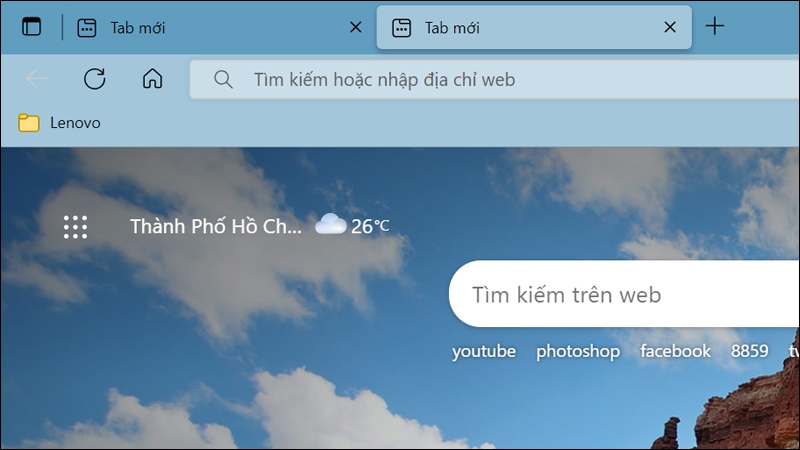
Task: Select the facebook search suggestion
Action: pyautogui.click(x=675, y=351)
